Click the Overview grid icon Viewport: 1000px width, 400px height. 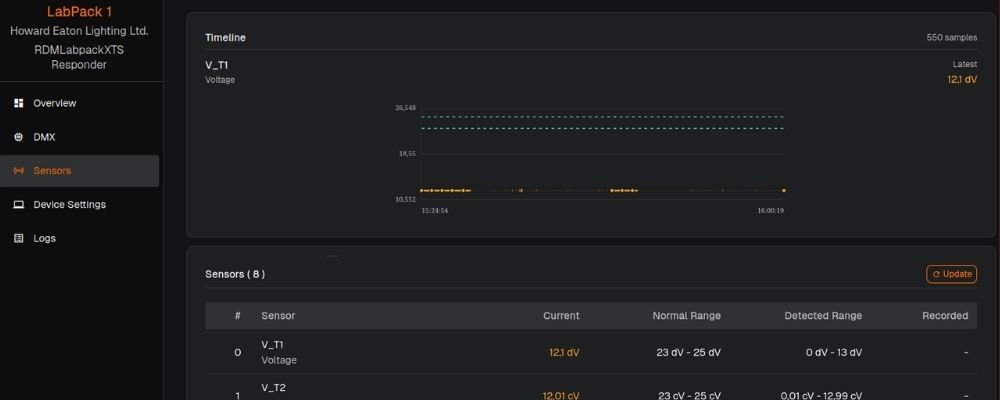18,103
